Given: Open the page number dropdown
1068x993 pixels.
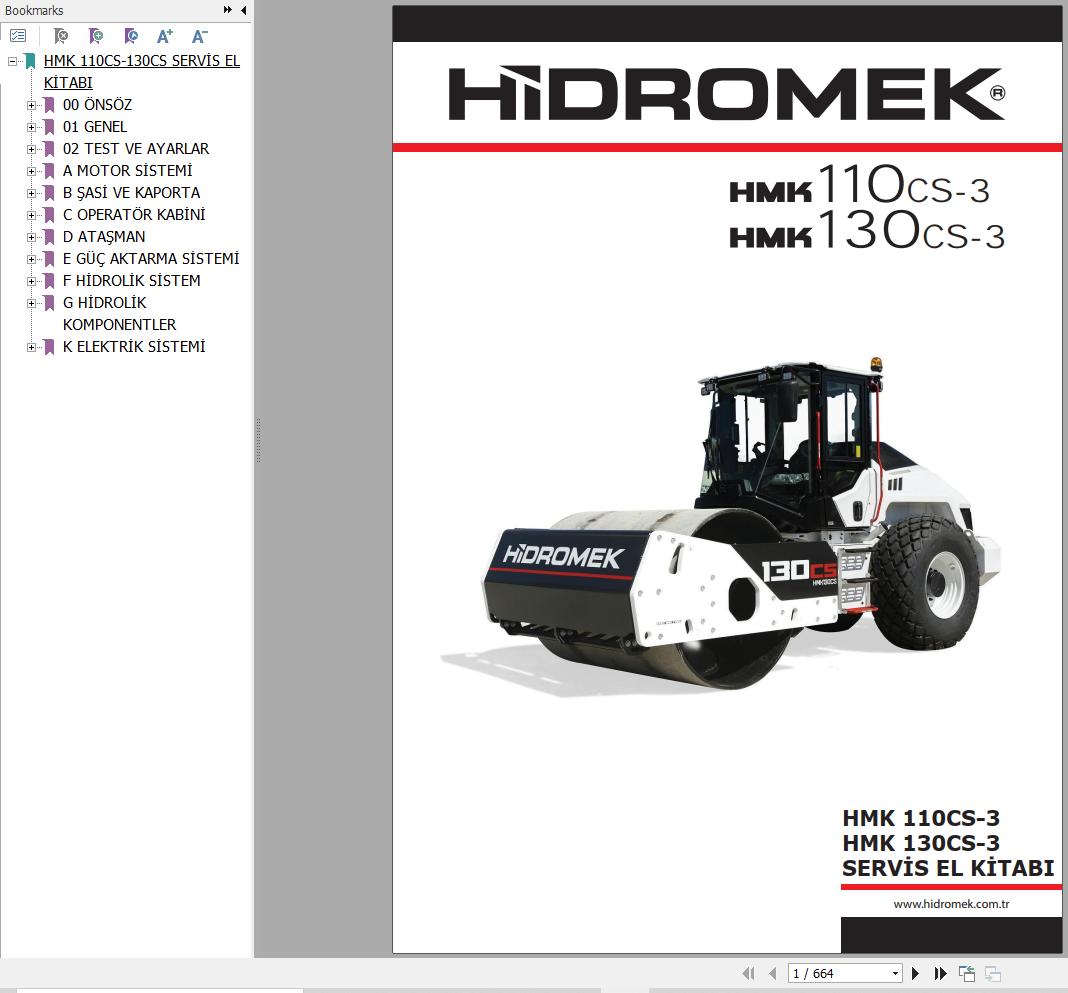Looking at the screenshot, I should click(894, 973).
